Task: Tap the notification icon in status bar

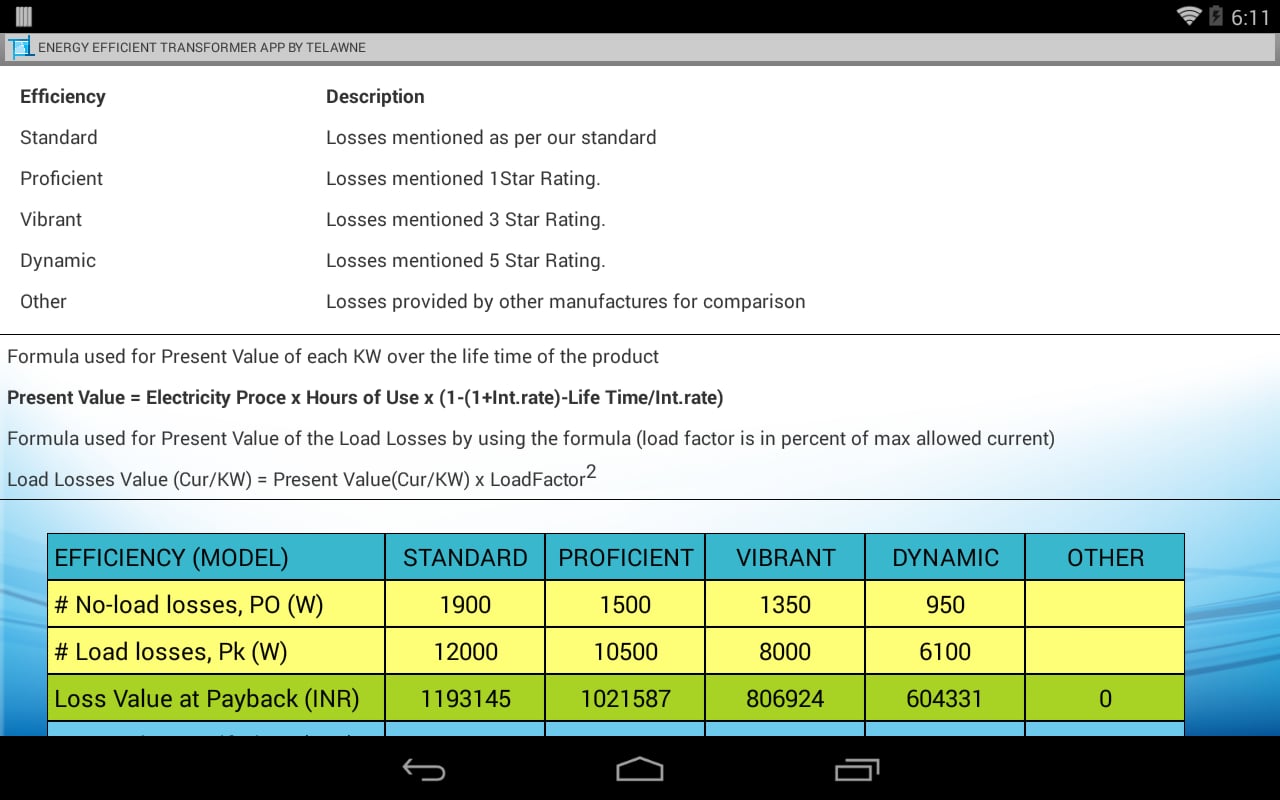Action: pyautogui.click(x=24, y=16)
